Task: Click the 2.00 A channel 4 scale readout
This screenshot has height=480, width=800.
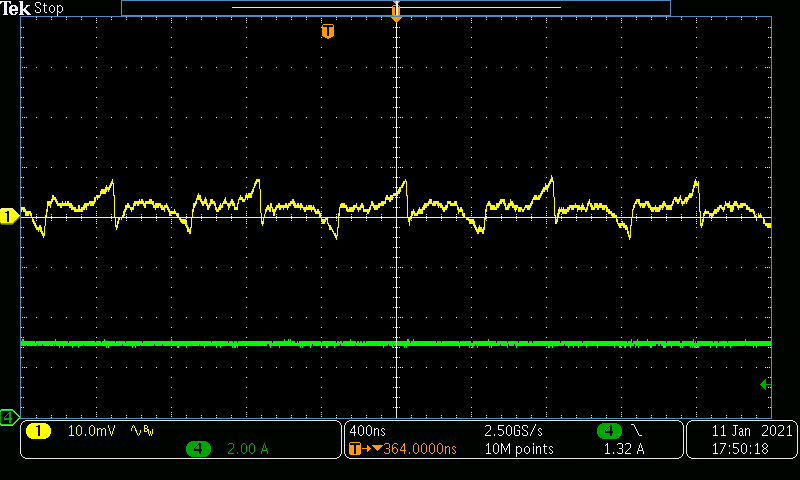Action: pos(248,449)
